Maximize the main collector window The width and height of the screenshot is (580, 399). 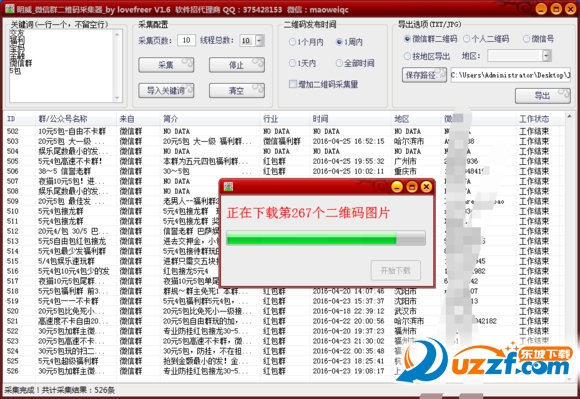(x=556, y=9)
